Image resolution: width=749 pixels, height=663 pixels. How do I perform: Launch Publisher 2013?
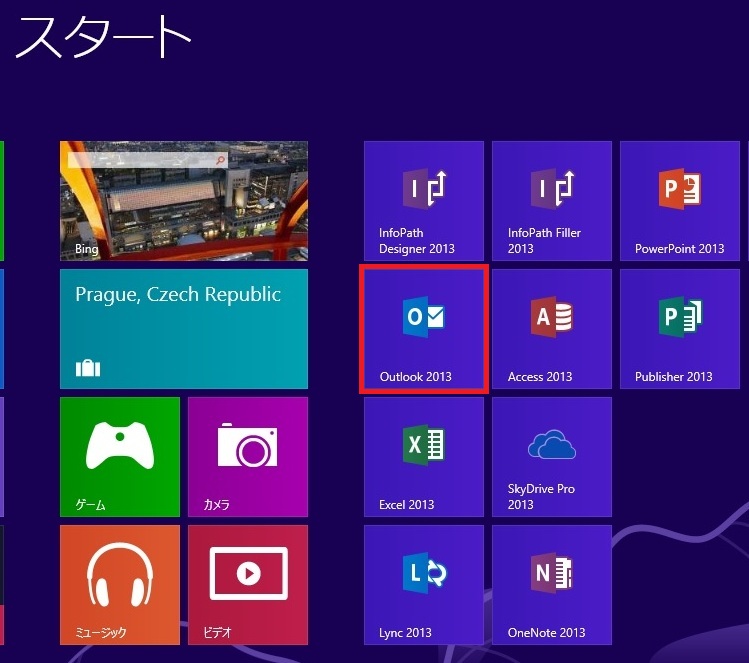click(680, 329)
